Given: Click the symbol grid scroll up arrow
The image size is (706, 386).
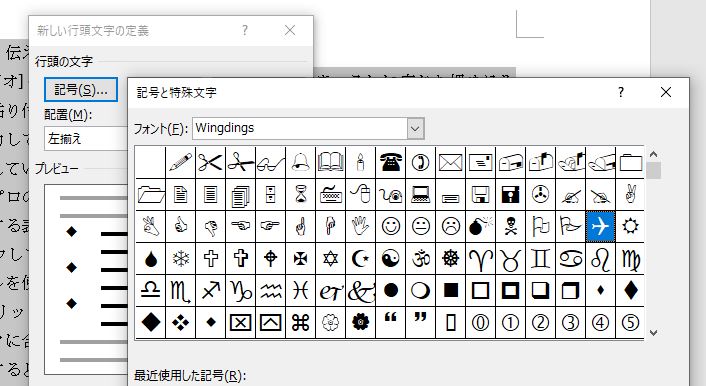Looking at the screenshot, I should click(x=654, y=154).
